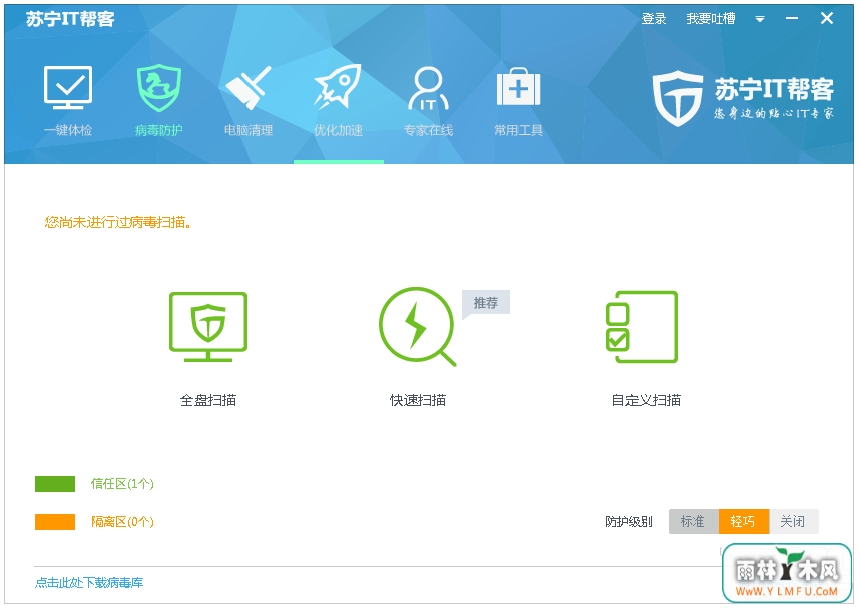This screenshot has height=608, width=860.
Task: Start 全盘扫描 with monitor shield icon
Action: [x=208, y=327]
